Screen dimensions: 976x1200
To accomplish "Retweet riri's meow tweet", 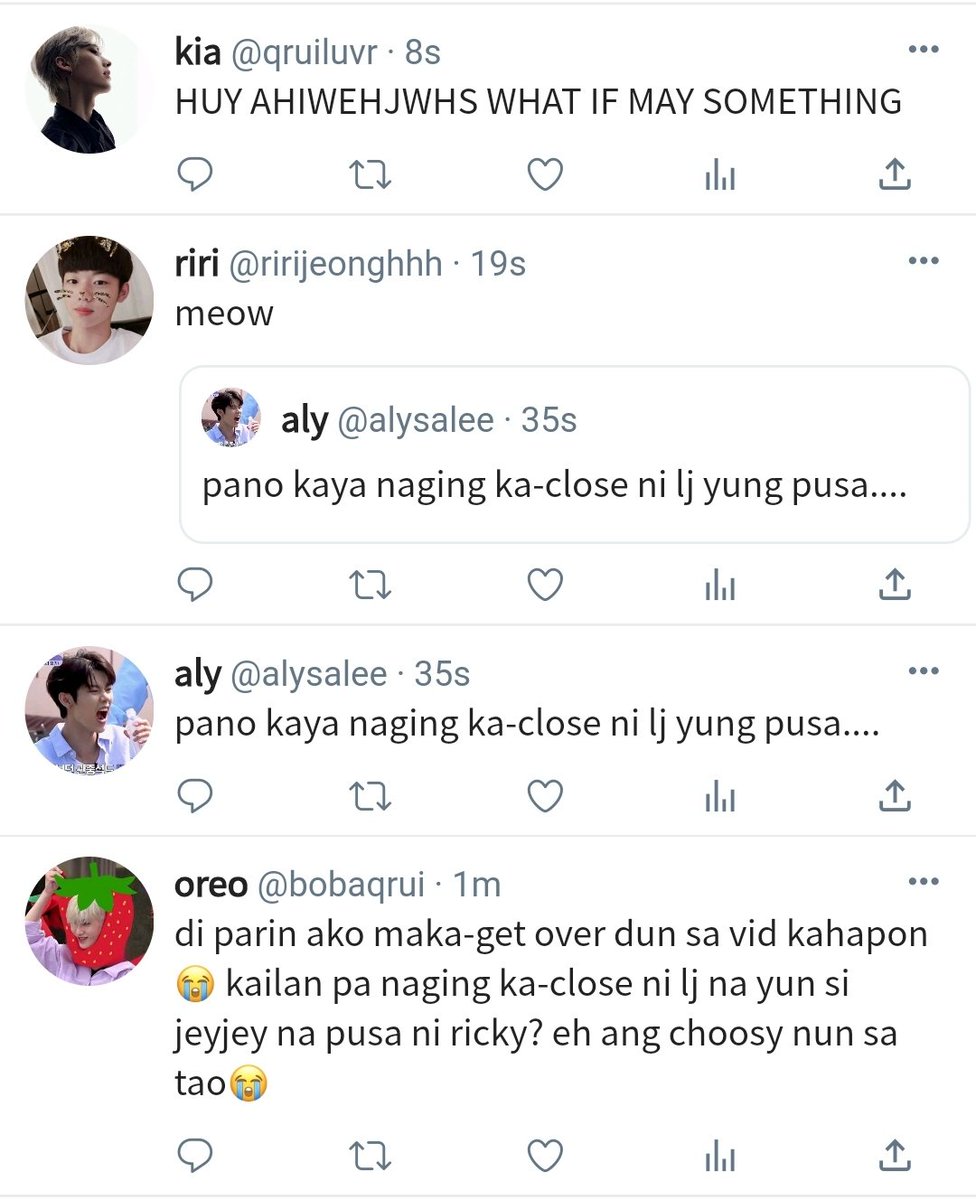I will [x=370, y=585].
